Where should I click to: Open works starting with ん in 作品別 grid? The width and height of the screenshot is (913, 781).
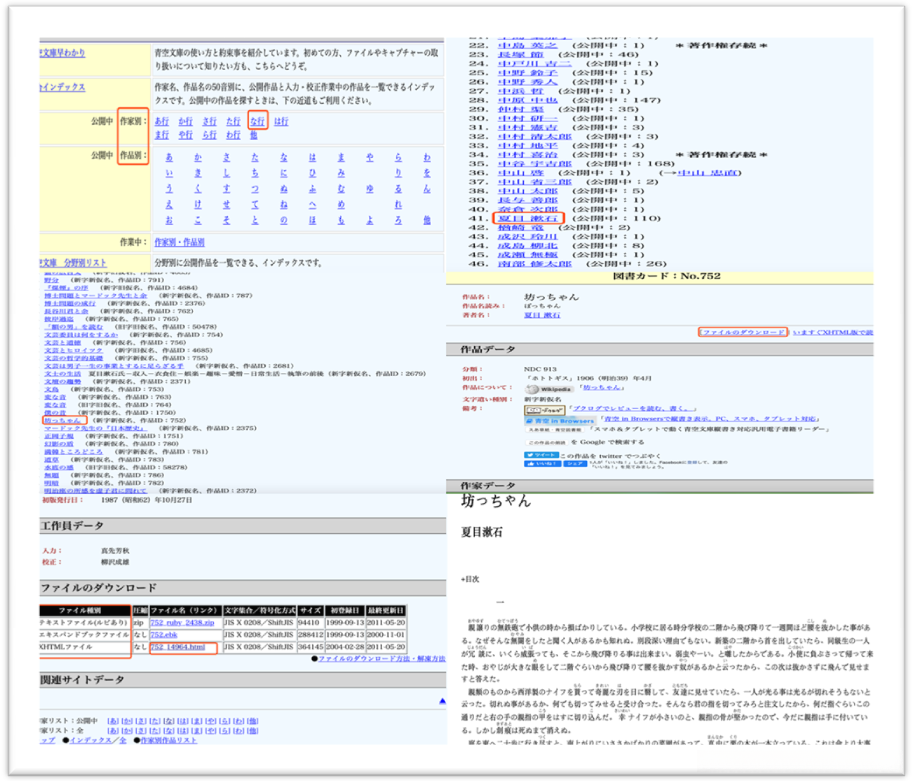click(x=427, y=189)
